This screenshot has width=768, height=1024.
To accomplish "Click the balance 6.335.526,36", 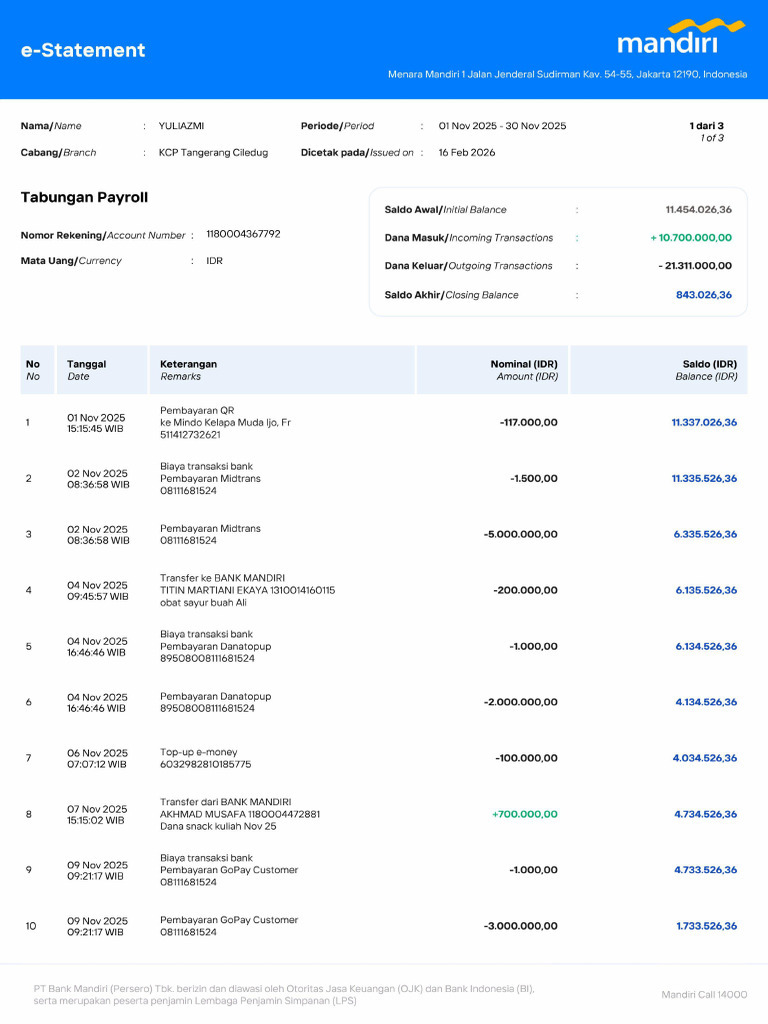I will [705, 534].
